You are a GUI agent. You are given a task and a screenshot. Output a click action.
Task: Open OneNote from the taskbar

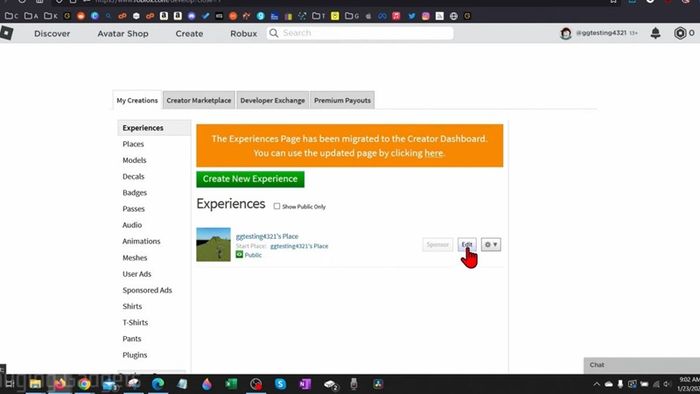(x=305, y=384)
